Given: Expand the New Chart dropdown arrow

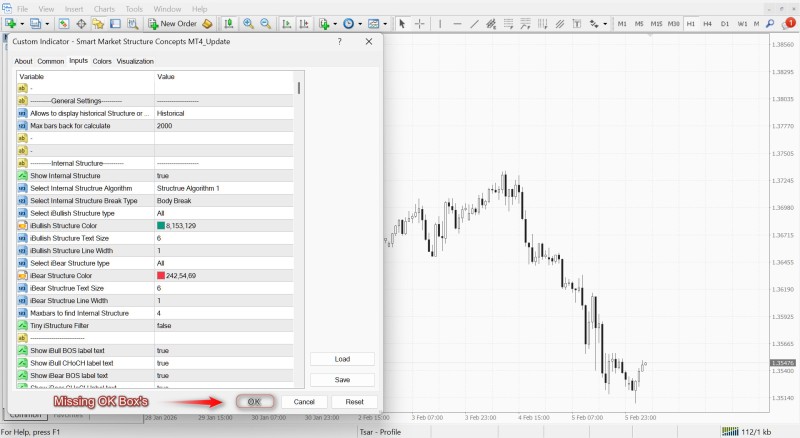Looking at the screenshot, I should [x=22, y=23].
